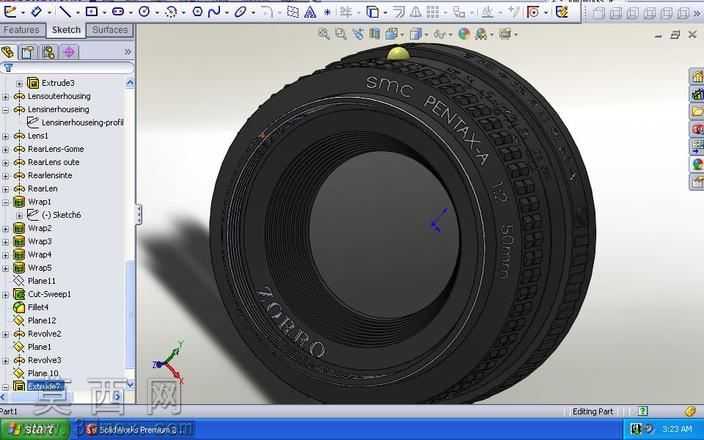Open the Spline tool dropdown arrow
This screenshot has width=704, height=440.
[x=226, y=13]
